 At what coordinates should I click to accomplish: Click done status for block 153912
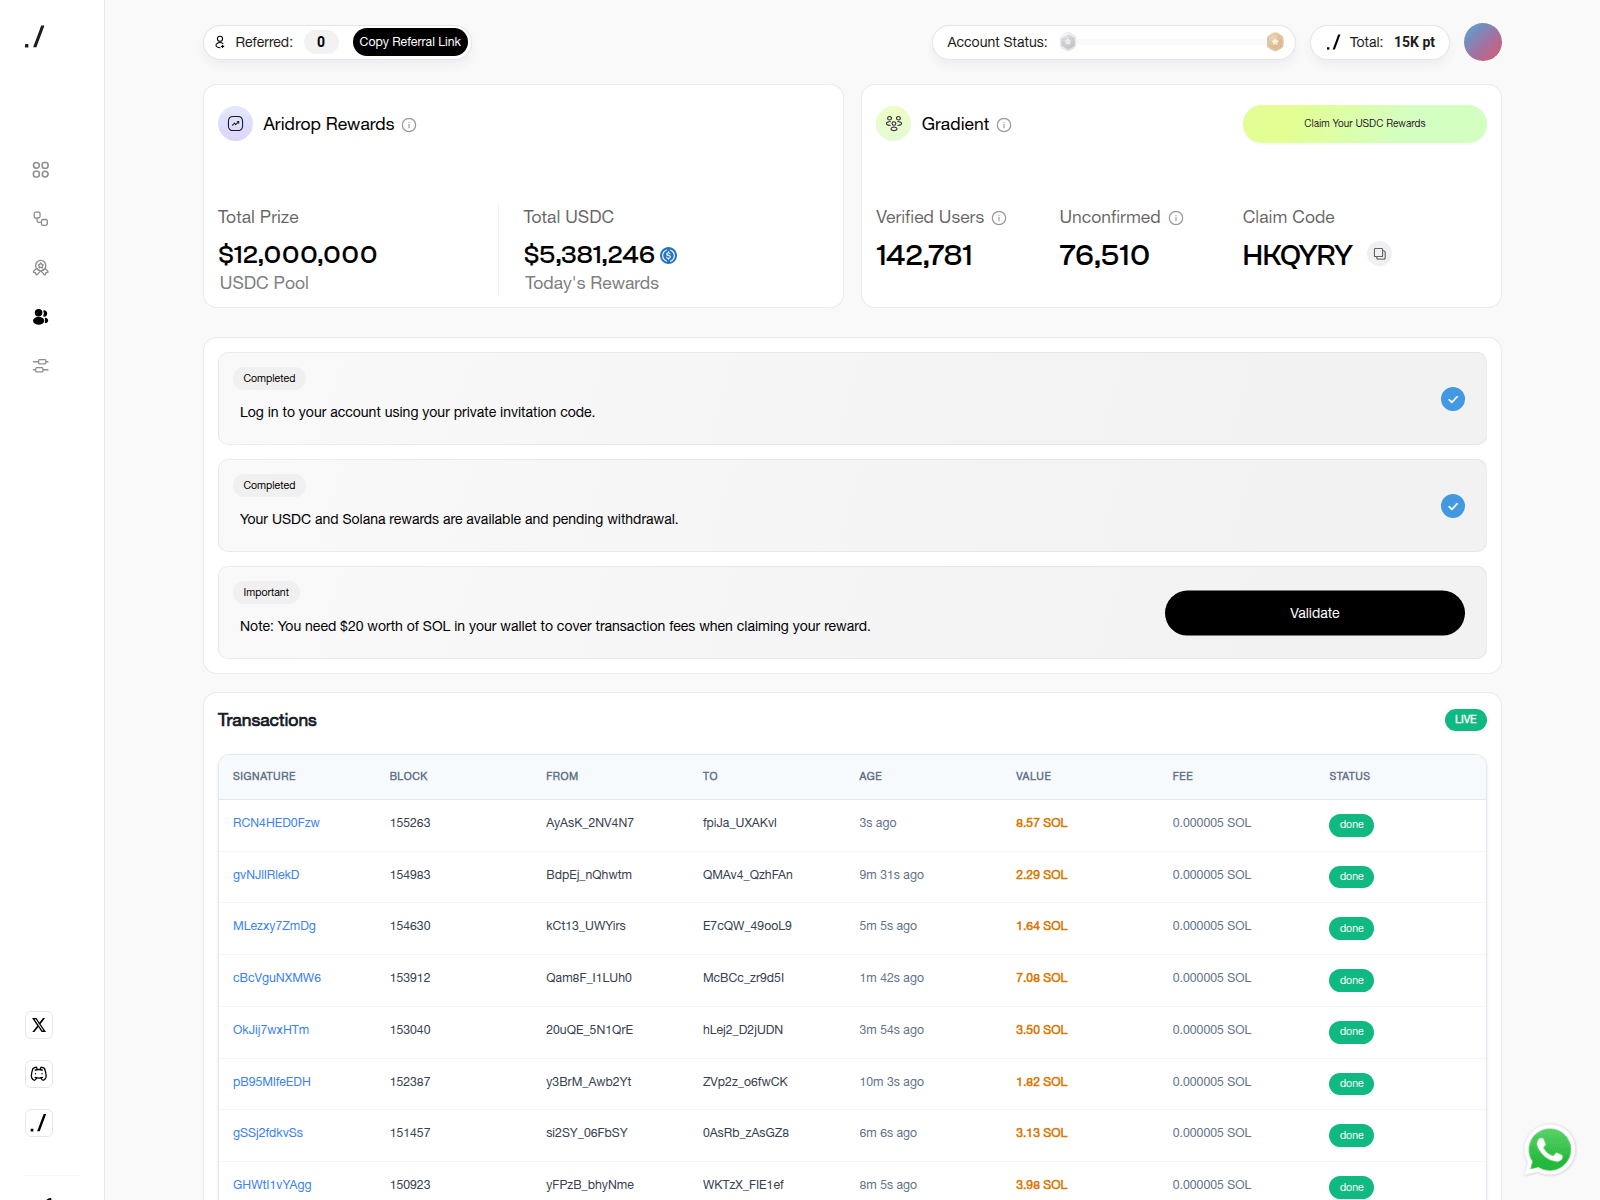point(1351,980)
